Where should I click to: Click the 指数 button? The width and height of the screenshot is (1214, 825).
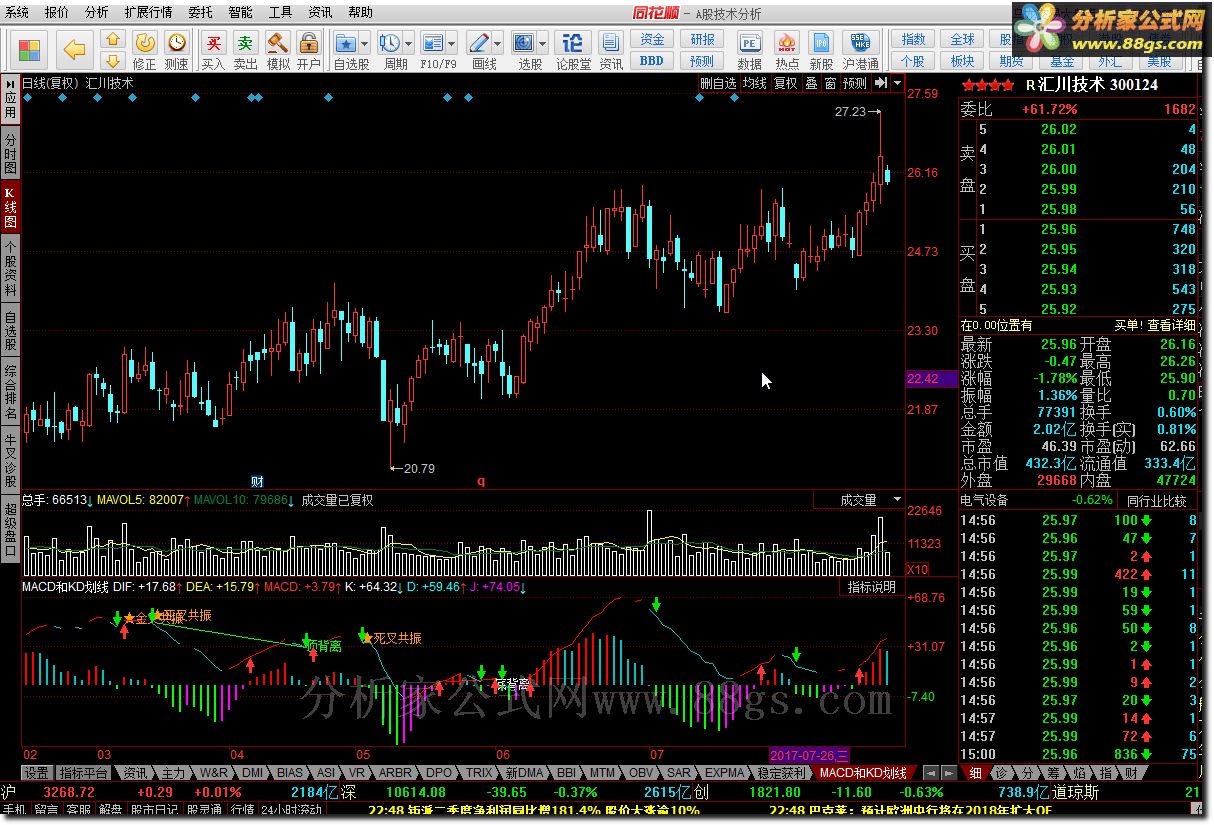pos(913,39)
